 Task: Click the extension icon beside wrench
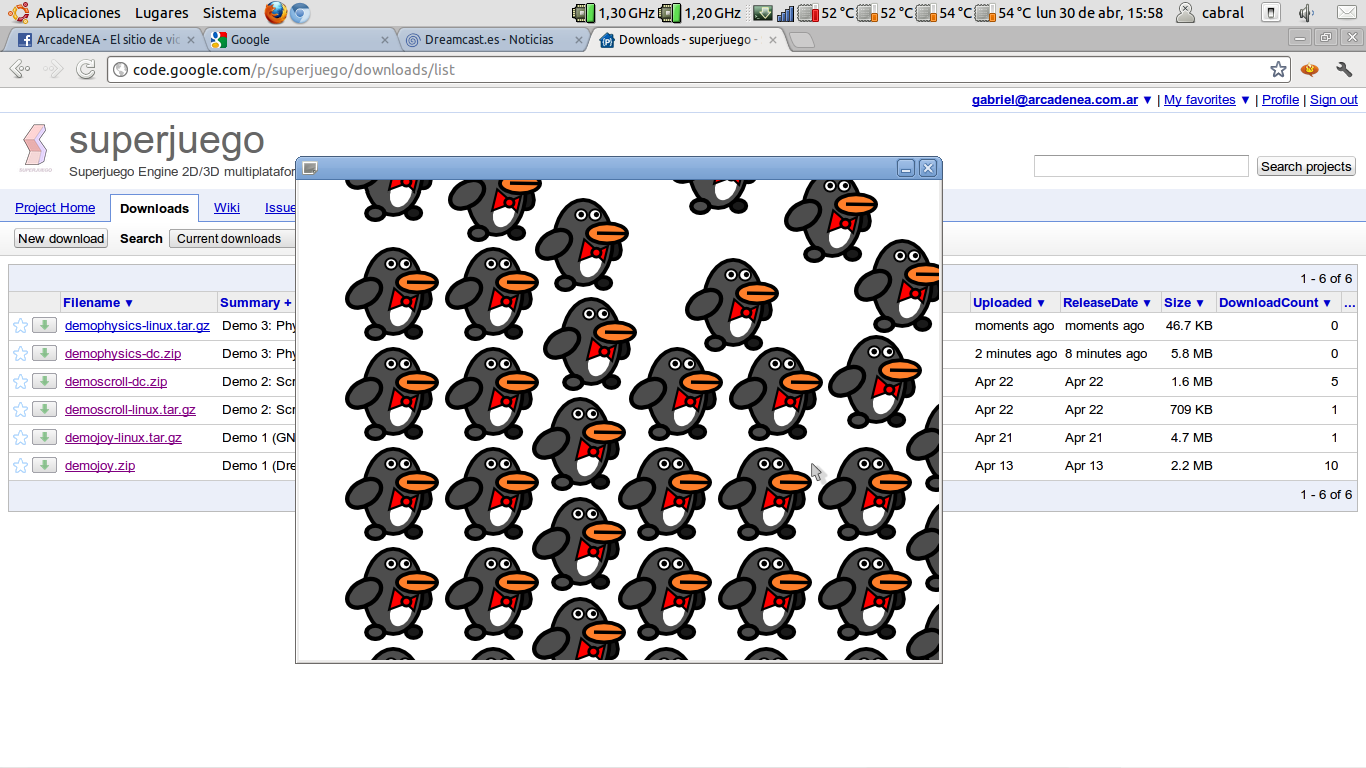pos(1310,69)
